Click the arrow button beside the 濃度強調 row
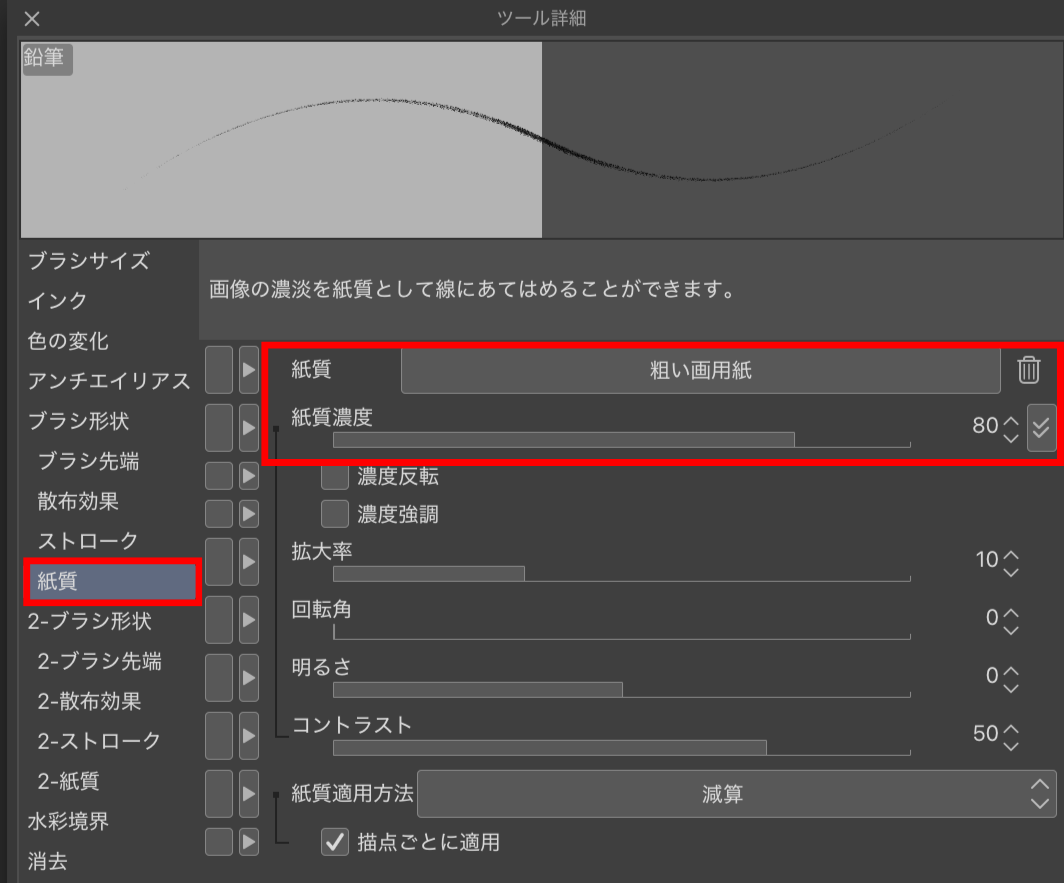 248,514
